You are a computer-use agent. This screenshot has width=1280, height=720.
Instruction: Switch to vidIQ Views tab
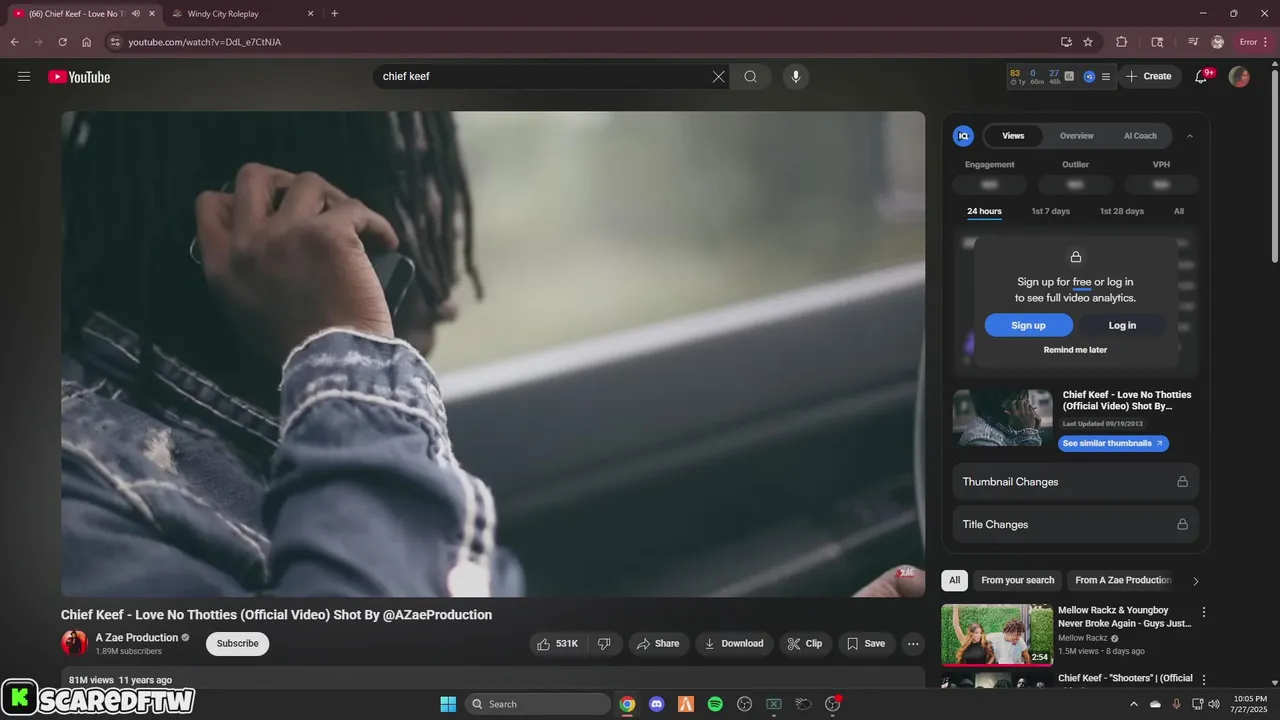1013,136
